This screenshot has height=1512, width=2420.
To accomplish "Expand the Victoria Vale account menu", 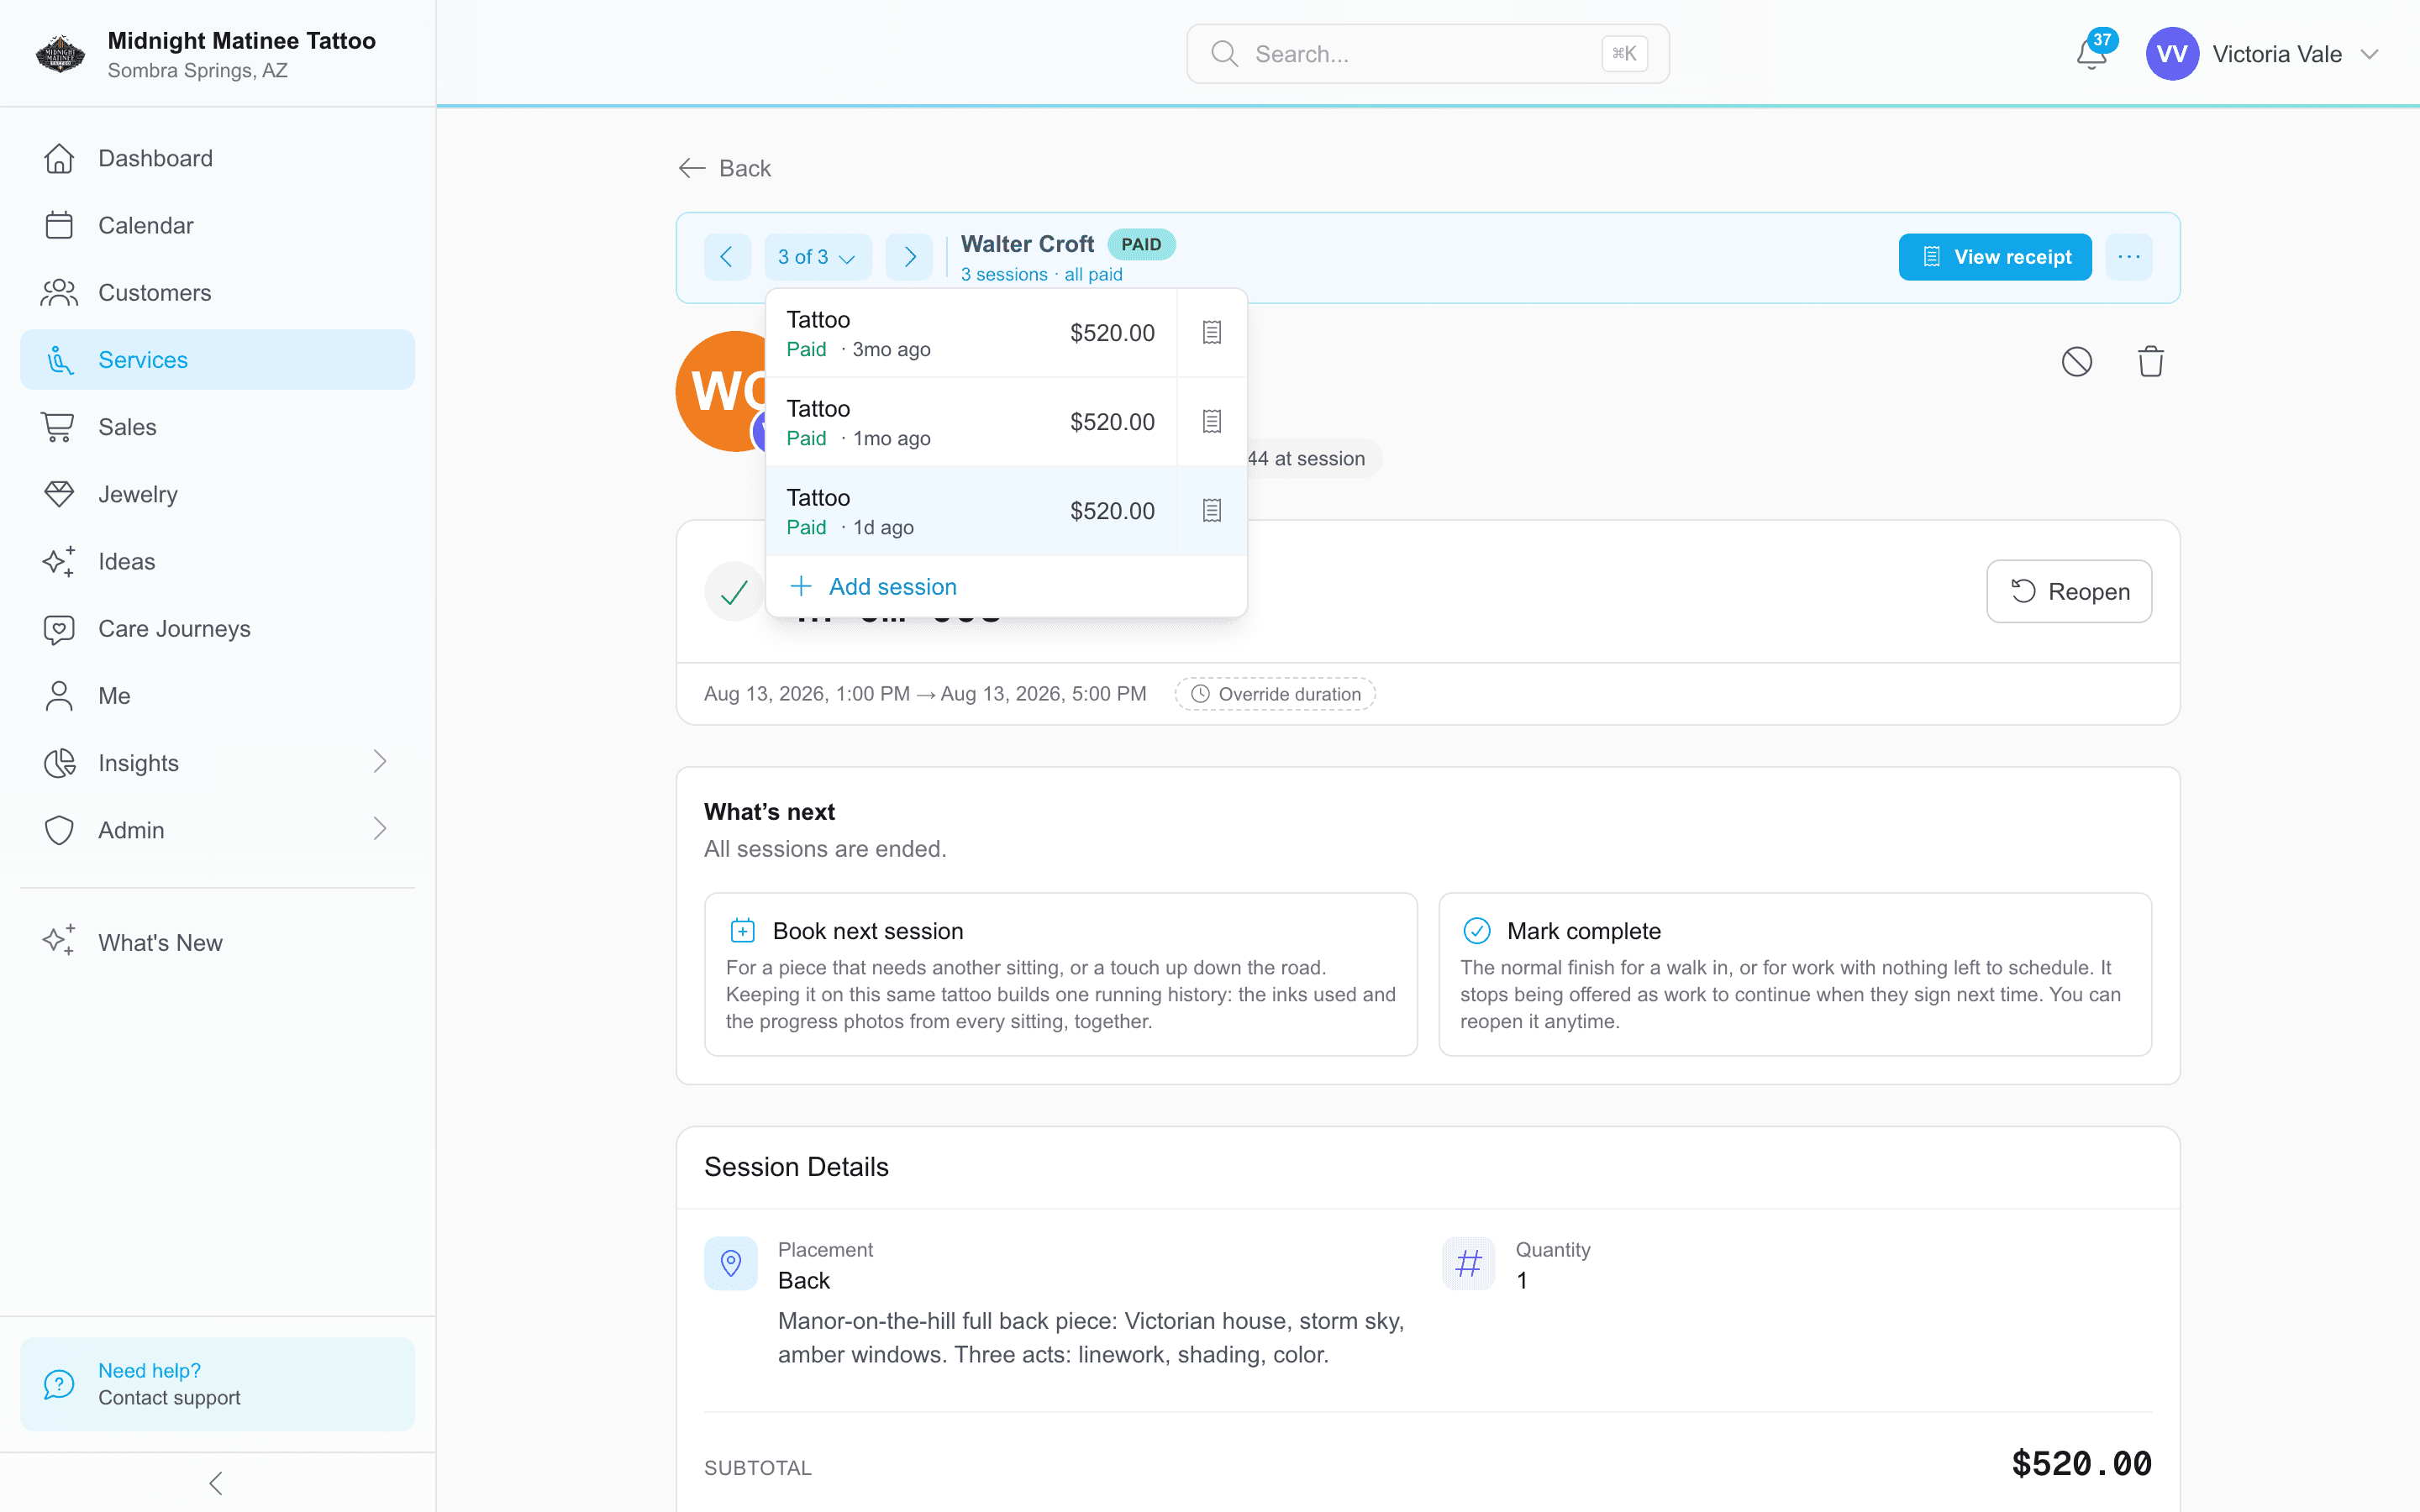I will point(2262,54).
